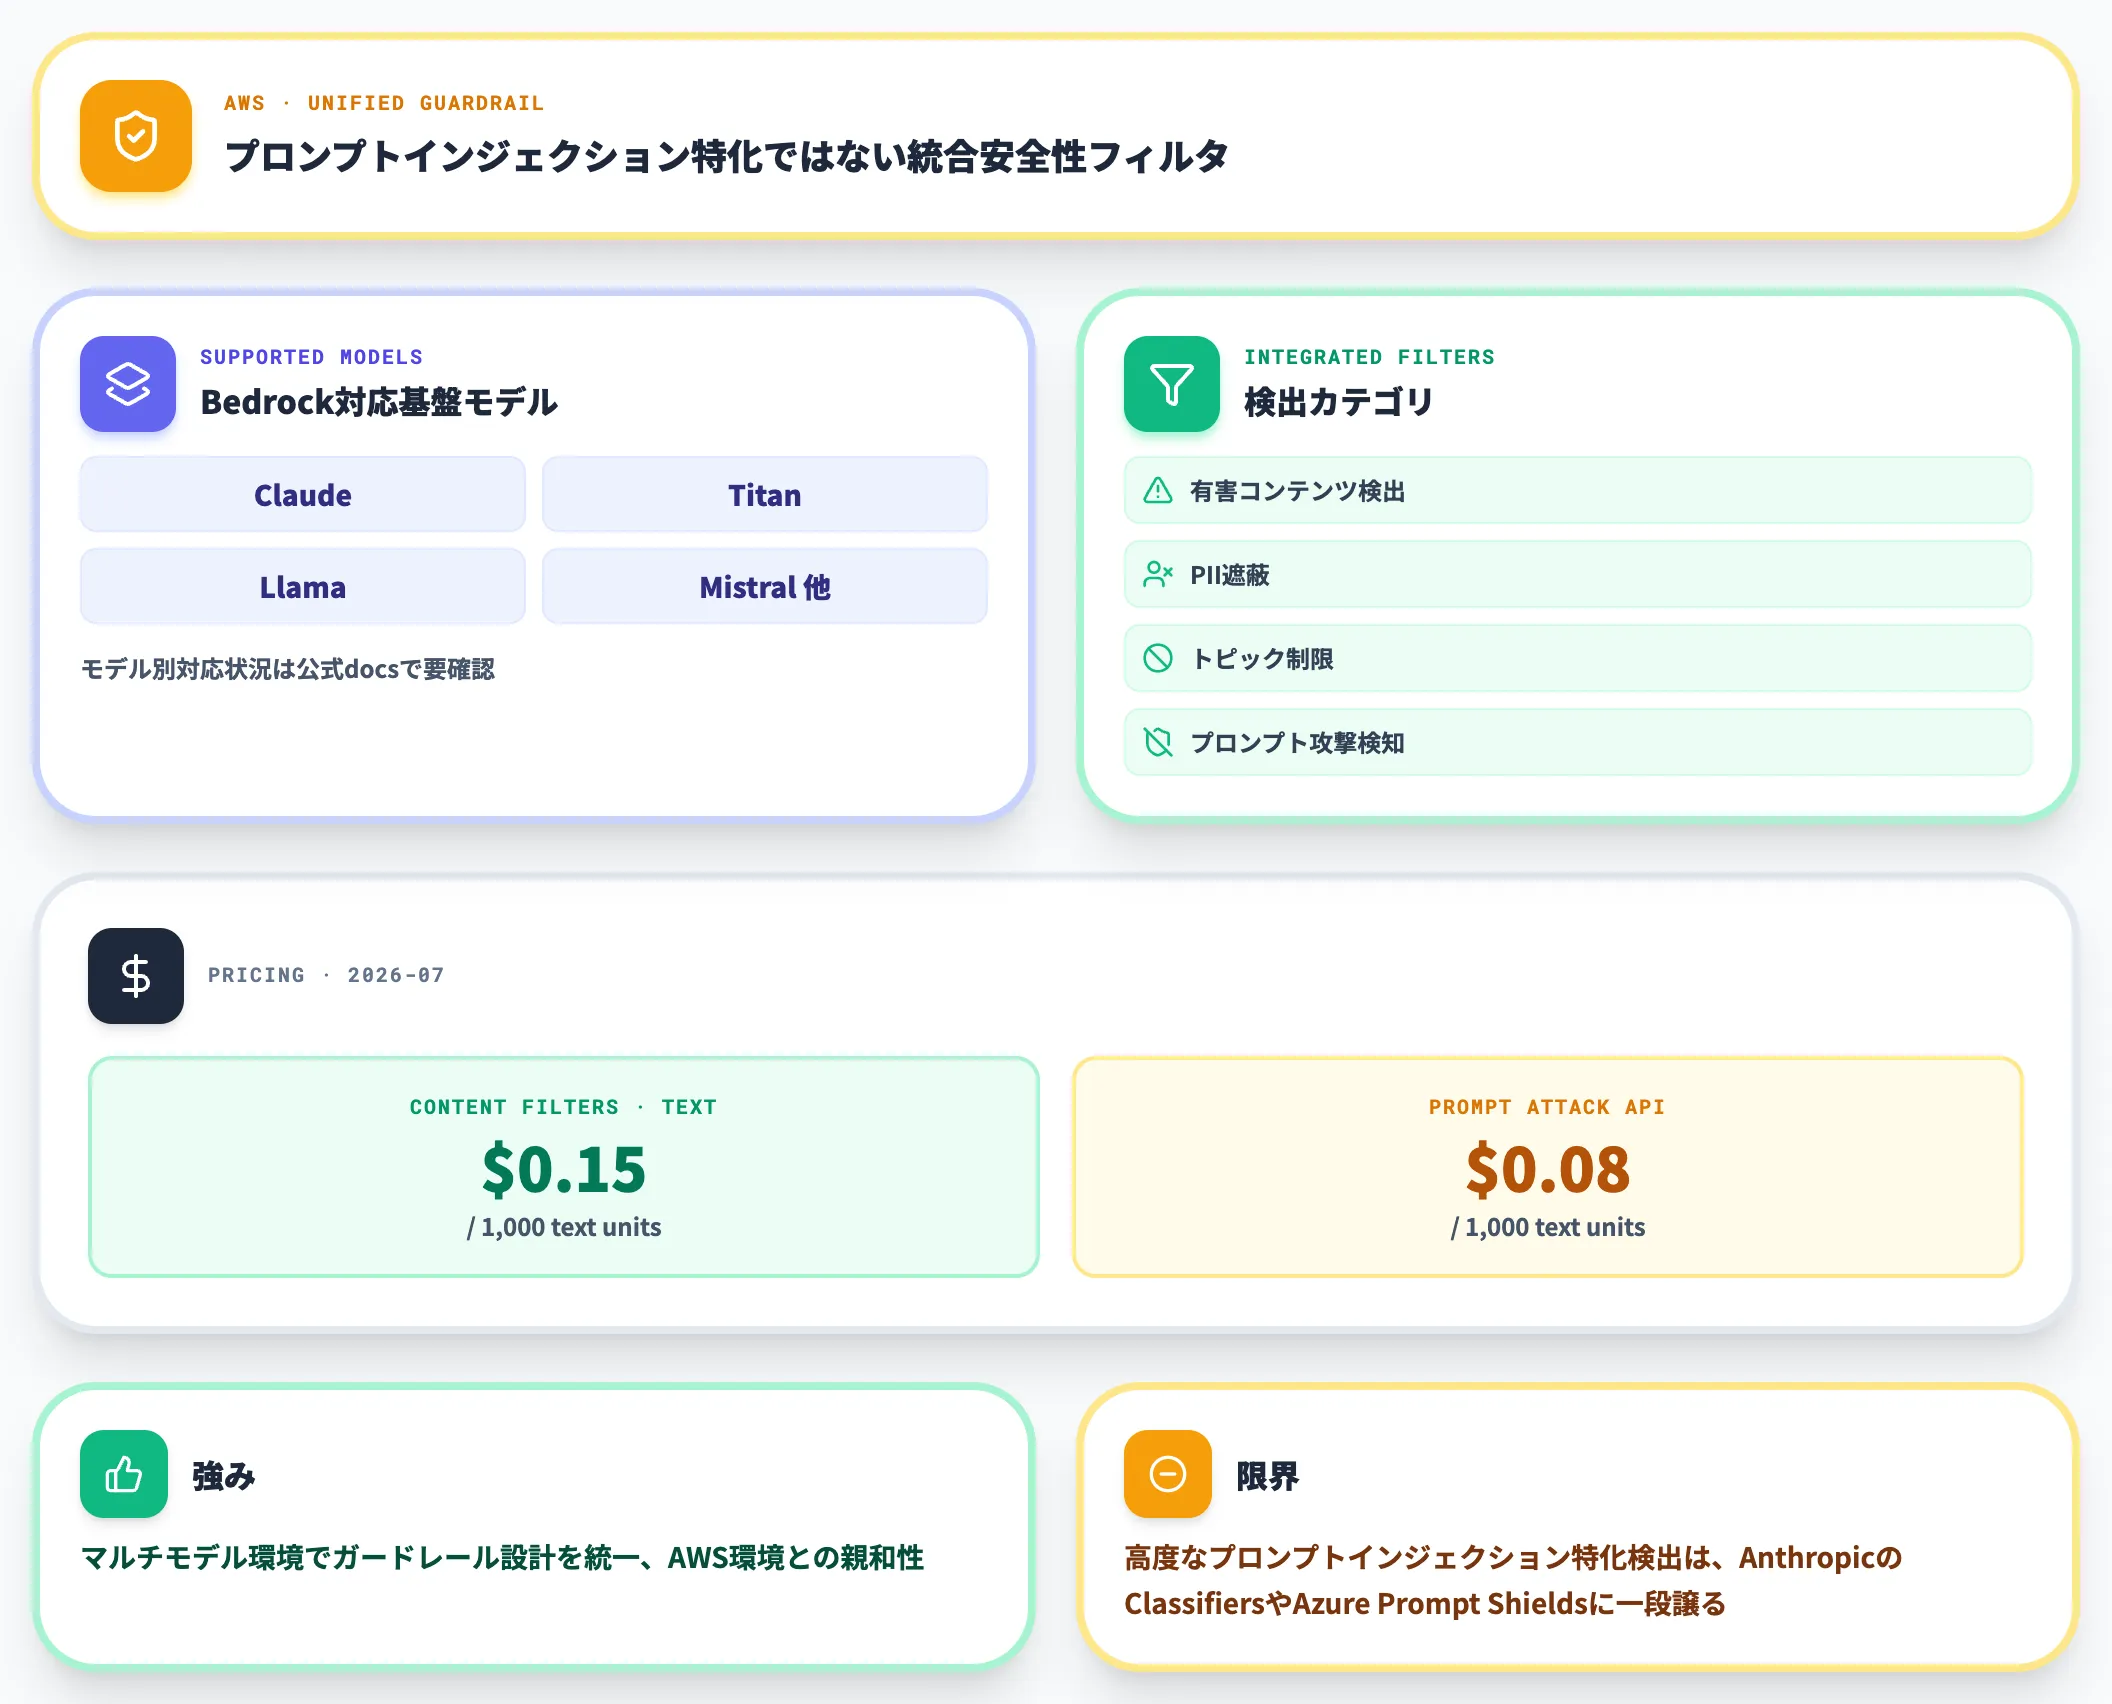Screen dimensions: 2112x1704
Task: Click the orange shield-check icon in header
Action: click(136, 136)
